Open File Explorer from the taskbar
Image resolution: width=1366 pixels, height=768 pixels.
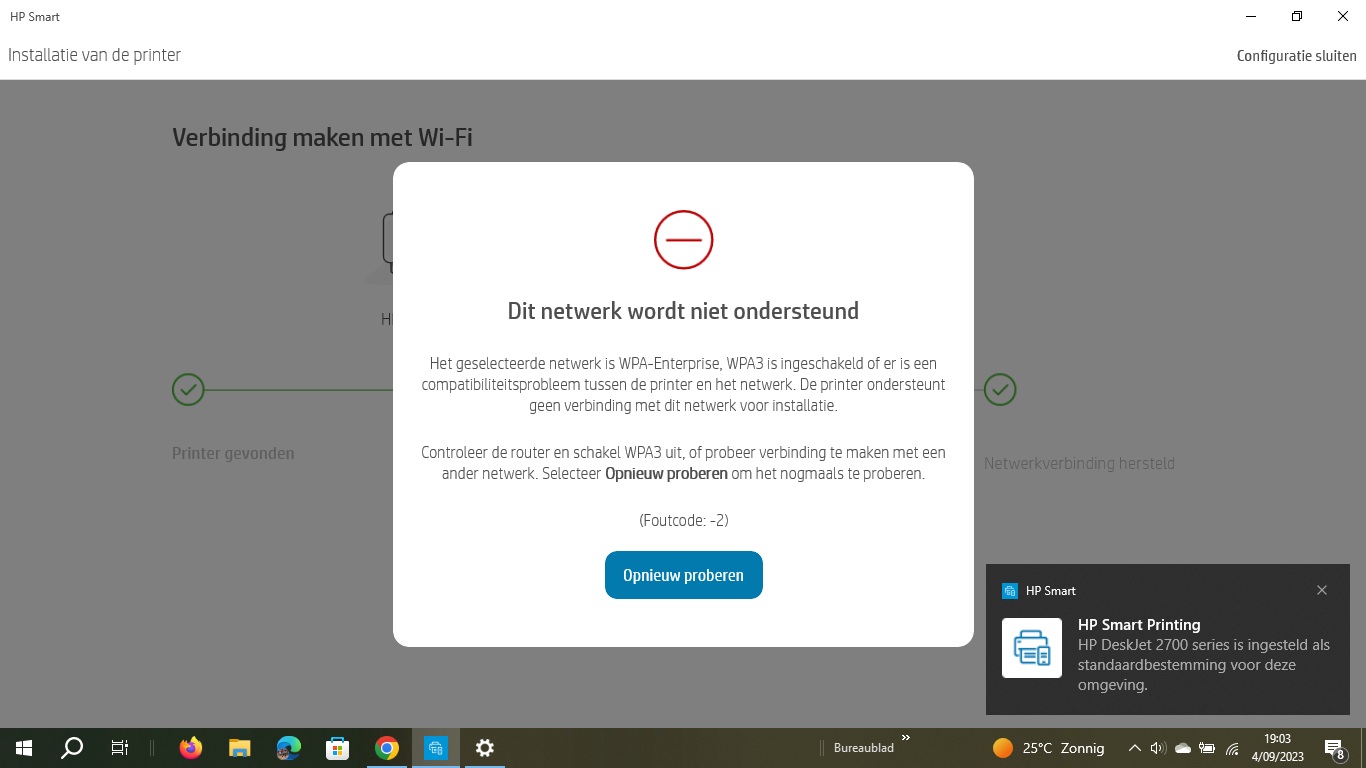[x=239, y=748]
